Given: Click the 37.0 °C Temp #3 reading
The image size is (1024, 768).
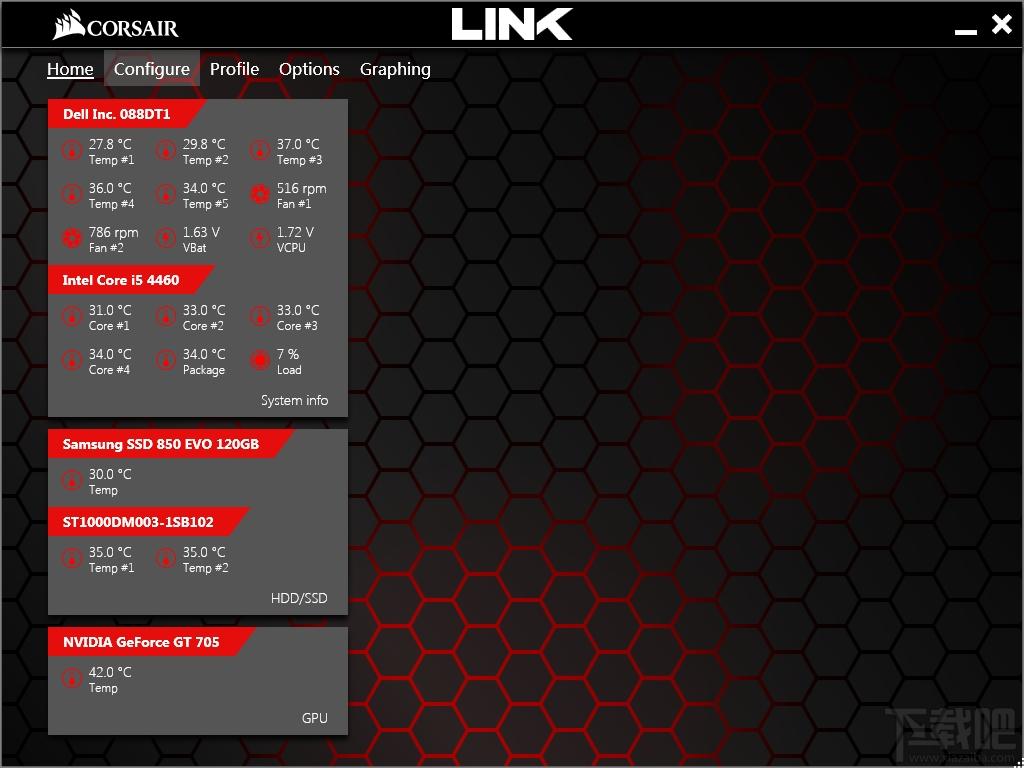Looking at the screenshot, I should (x=298, y=144).
